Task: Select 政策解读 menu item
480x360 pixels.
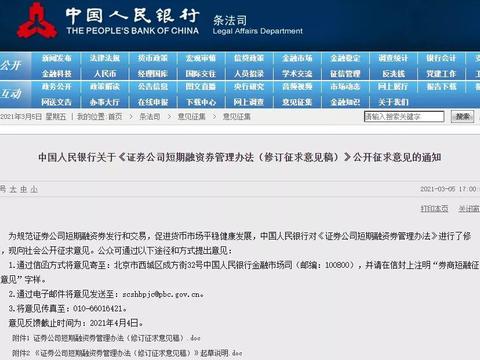Action: coord(105,87)
